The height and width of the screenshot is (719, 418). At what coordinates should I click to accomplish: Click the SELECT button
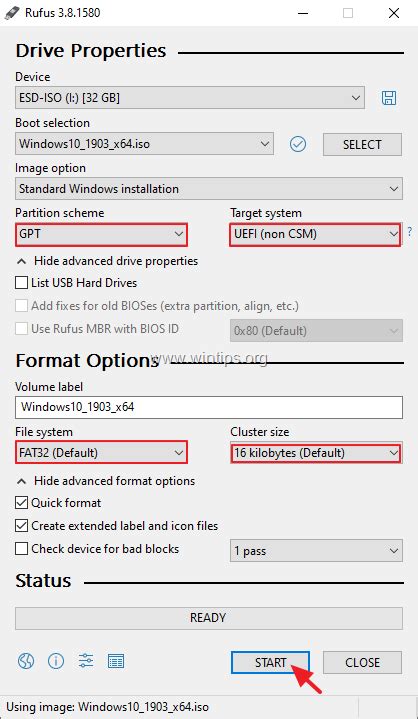362,144
